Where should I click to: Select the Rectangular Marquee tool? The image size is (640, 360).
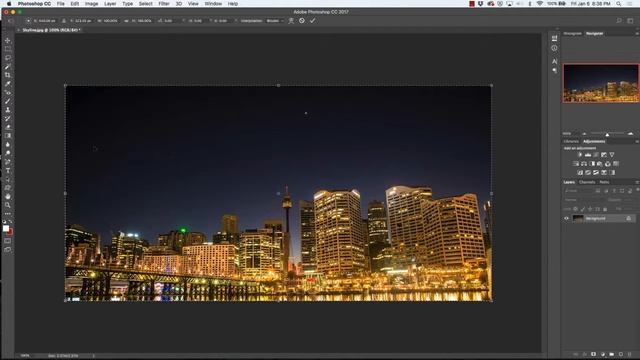click(8, 49)
